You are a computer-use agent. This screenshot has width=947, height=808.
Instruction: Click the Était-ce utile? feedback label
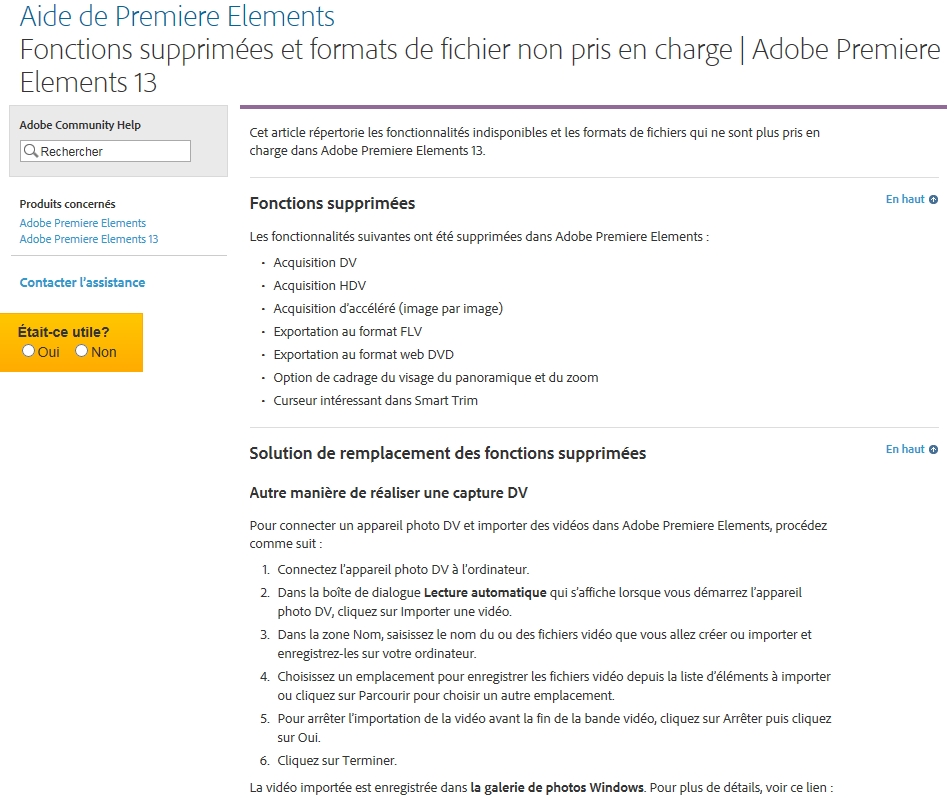[x=64, y=332]
